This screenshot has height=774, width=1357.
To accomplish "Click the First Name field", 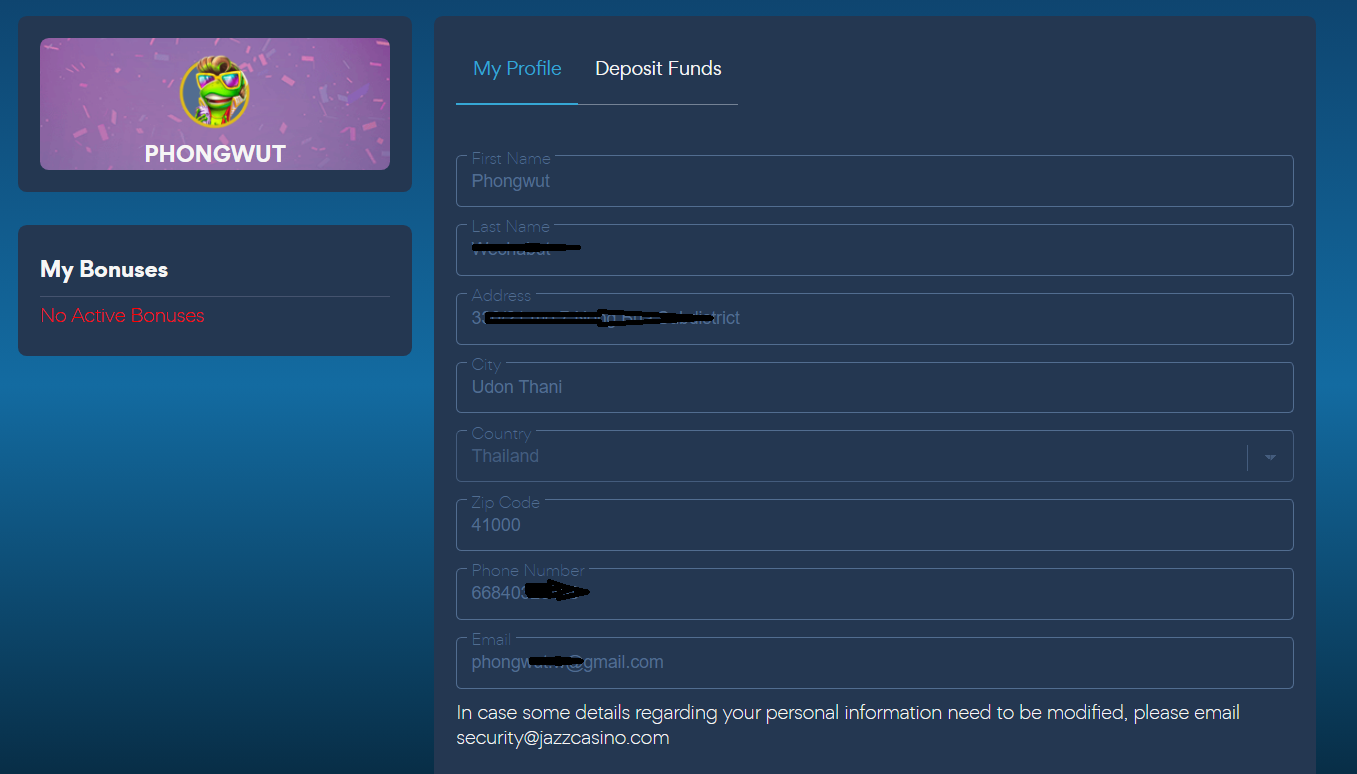I will tap(875, 181).
